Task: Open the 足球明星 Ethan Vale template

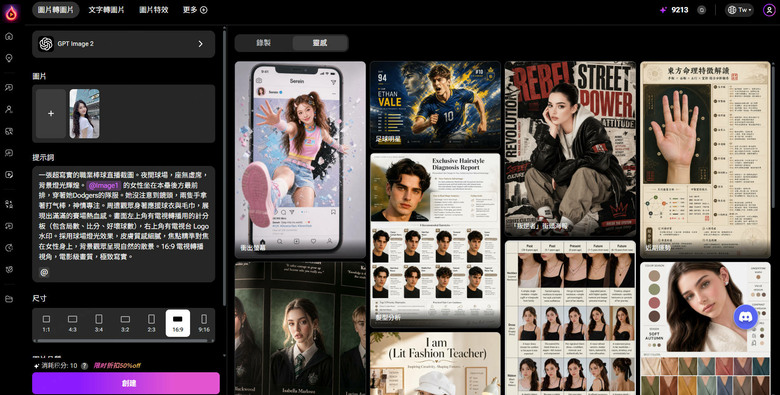Action: 435,105
